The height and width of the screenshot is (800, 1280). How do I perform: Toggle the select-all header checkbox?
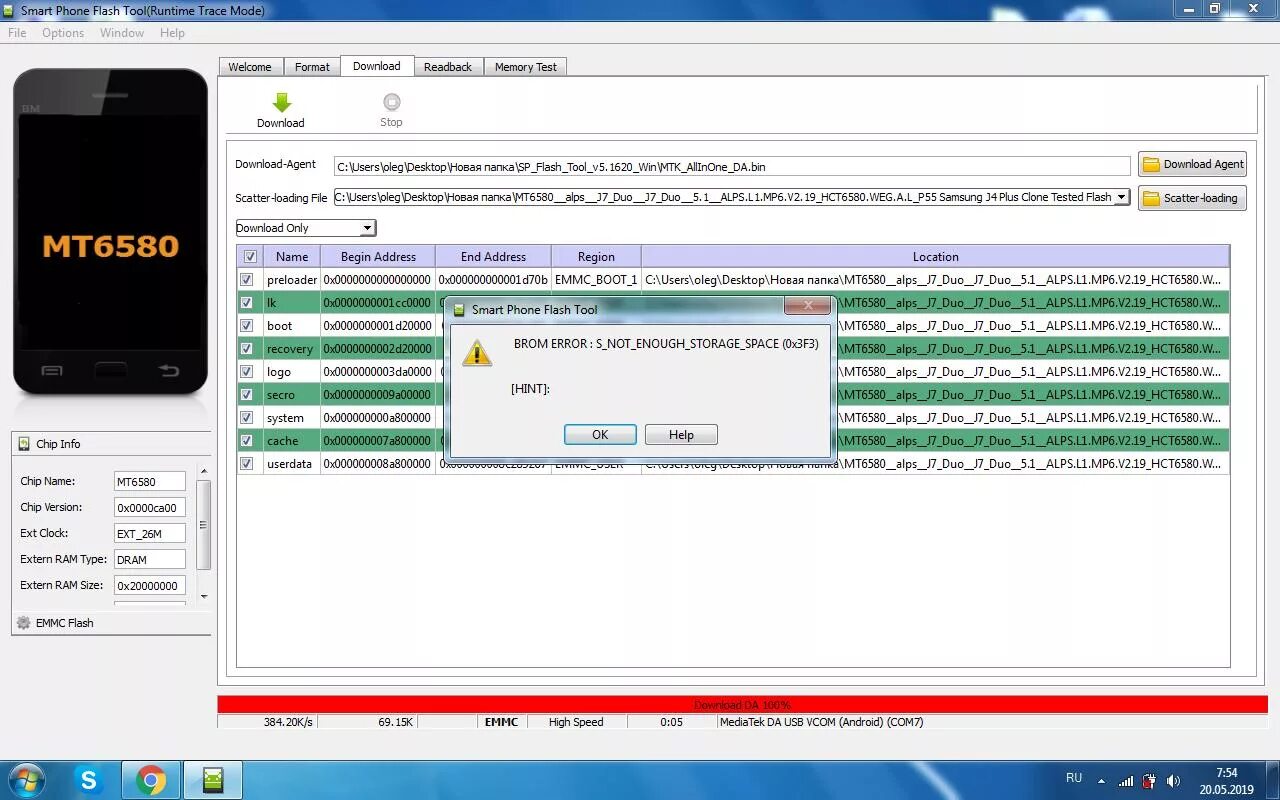tap(250, 257)
